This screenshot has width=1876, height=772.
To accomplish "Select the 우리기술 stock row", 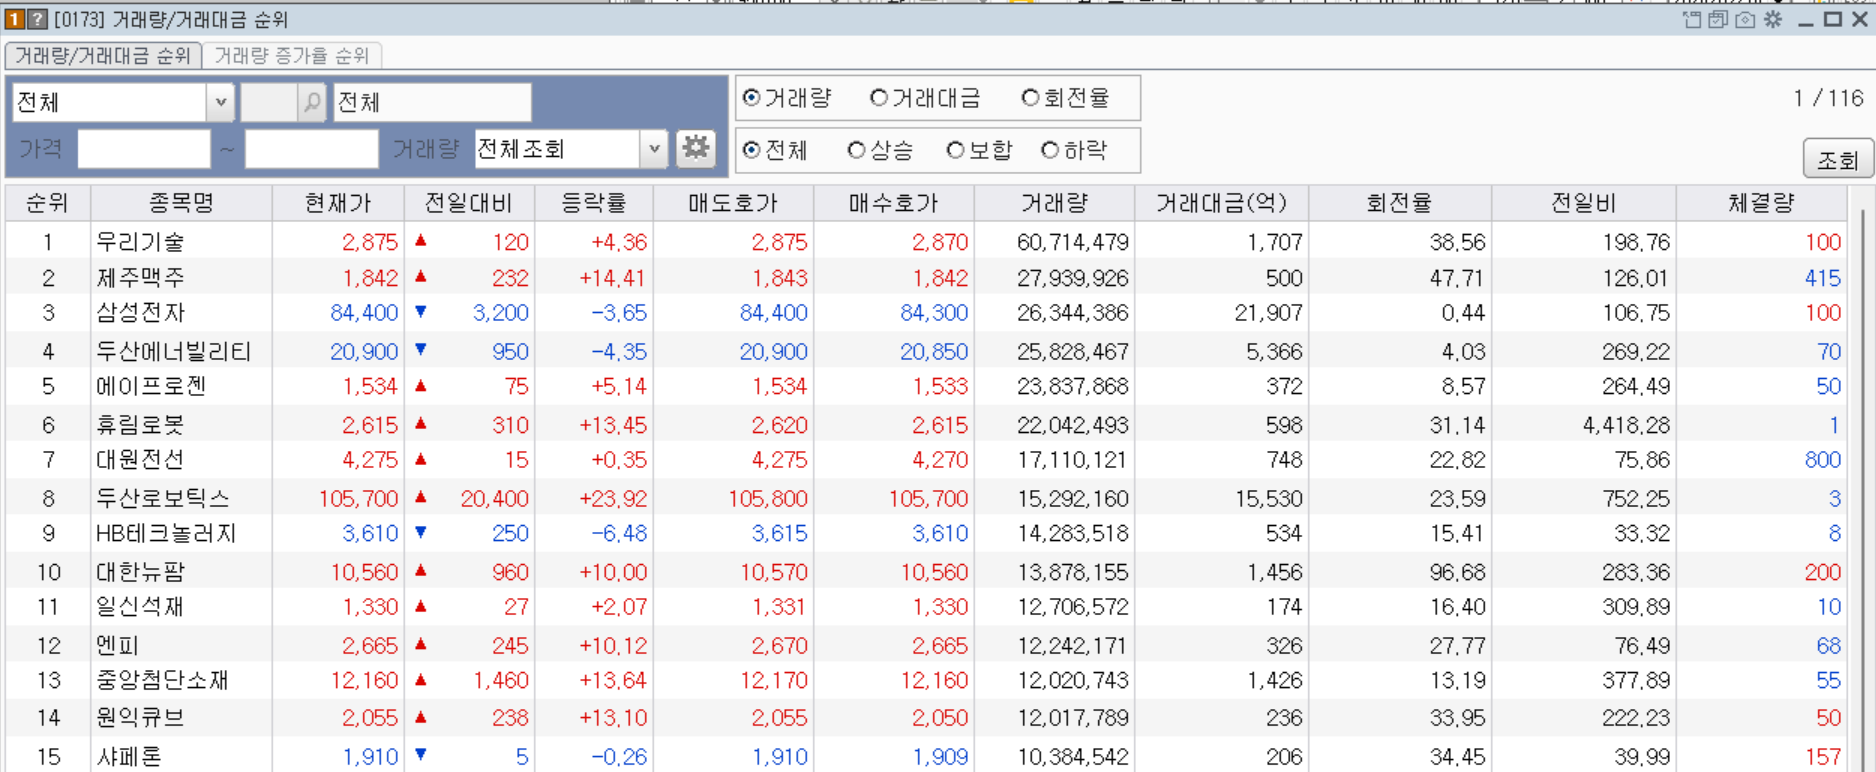I will click(925, 242).
